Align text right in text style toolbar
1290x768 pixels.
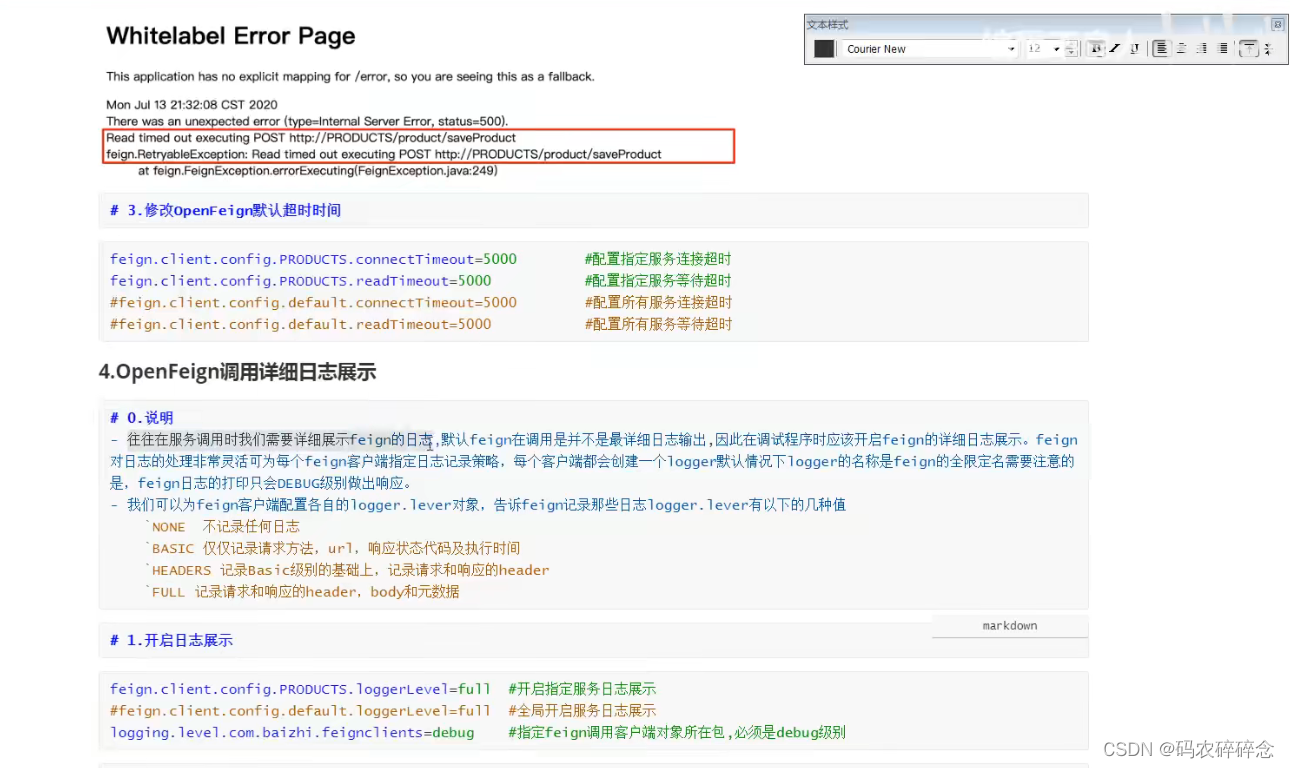1201,48
